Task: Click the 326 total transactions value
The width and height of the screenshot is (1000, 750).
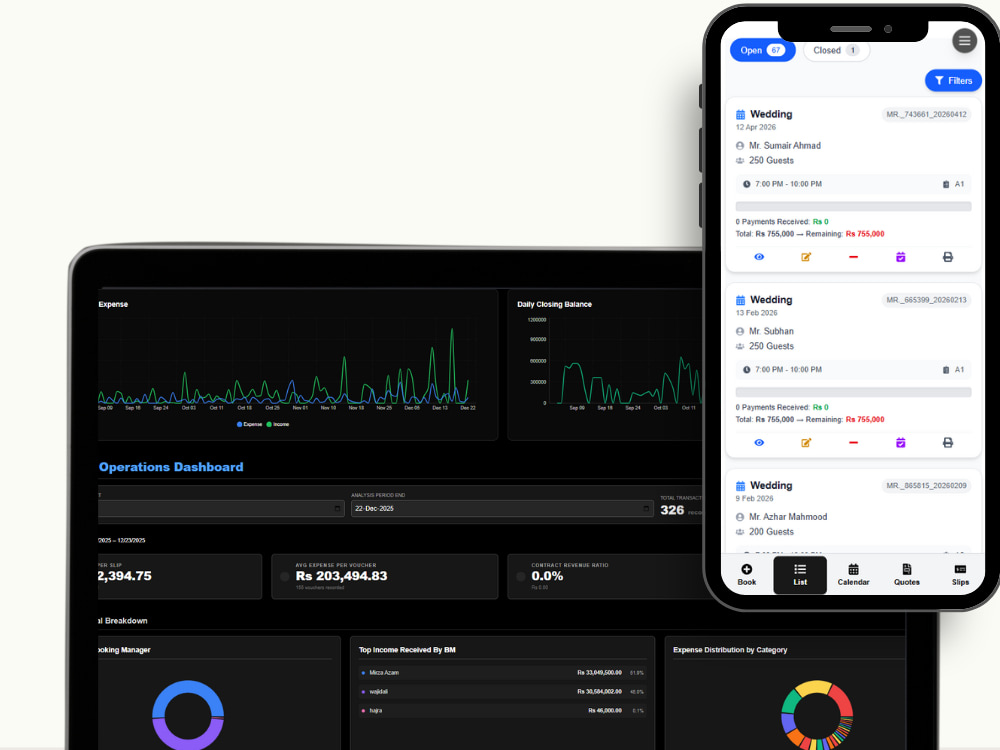Action: click(672, 510)
